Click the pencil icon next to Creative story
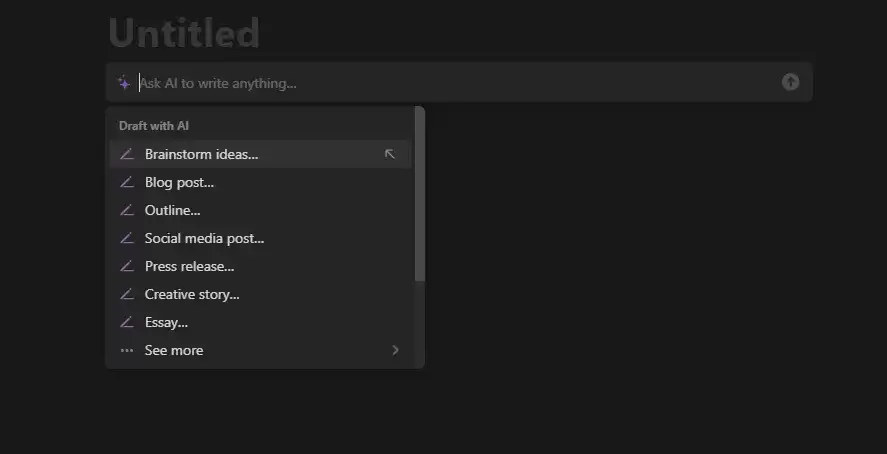887x454 pixels. pyautogui.click(x=127, y=294)
